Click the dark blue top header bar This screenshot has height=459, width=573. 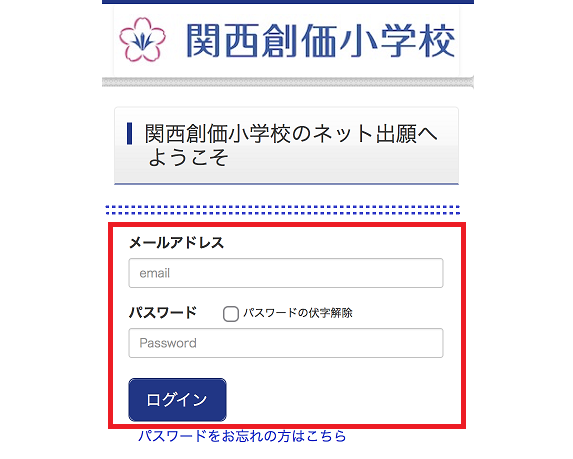288,2
